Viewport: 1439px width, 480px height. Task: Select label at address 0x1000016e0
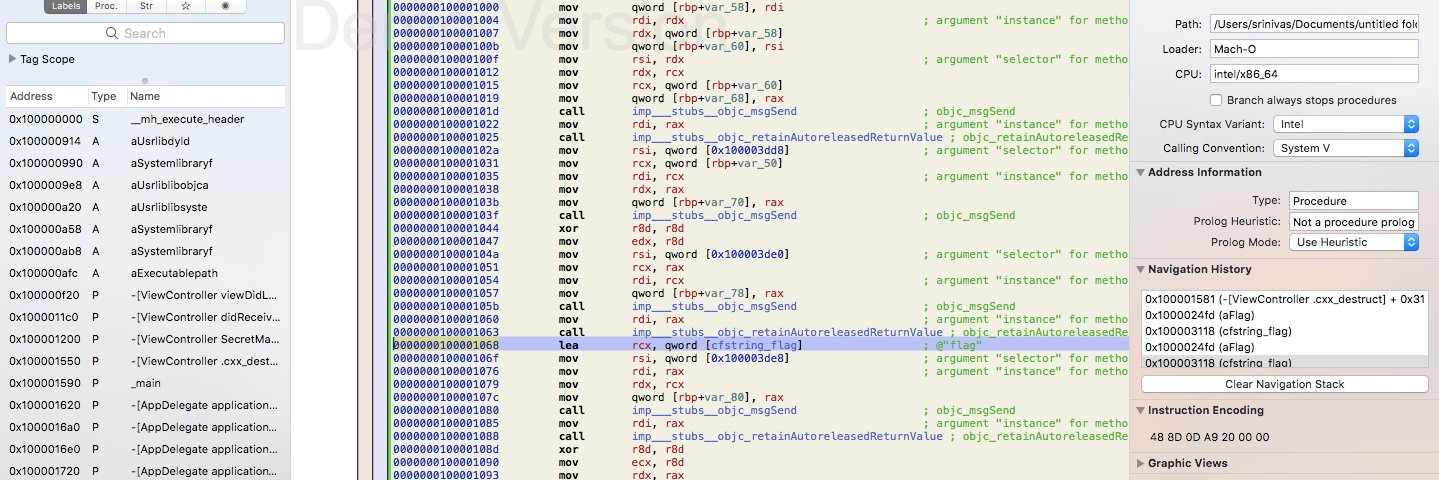coord(145,449)
